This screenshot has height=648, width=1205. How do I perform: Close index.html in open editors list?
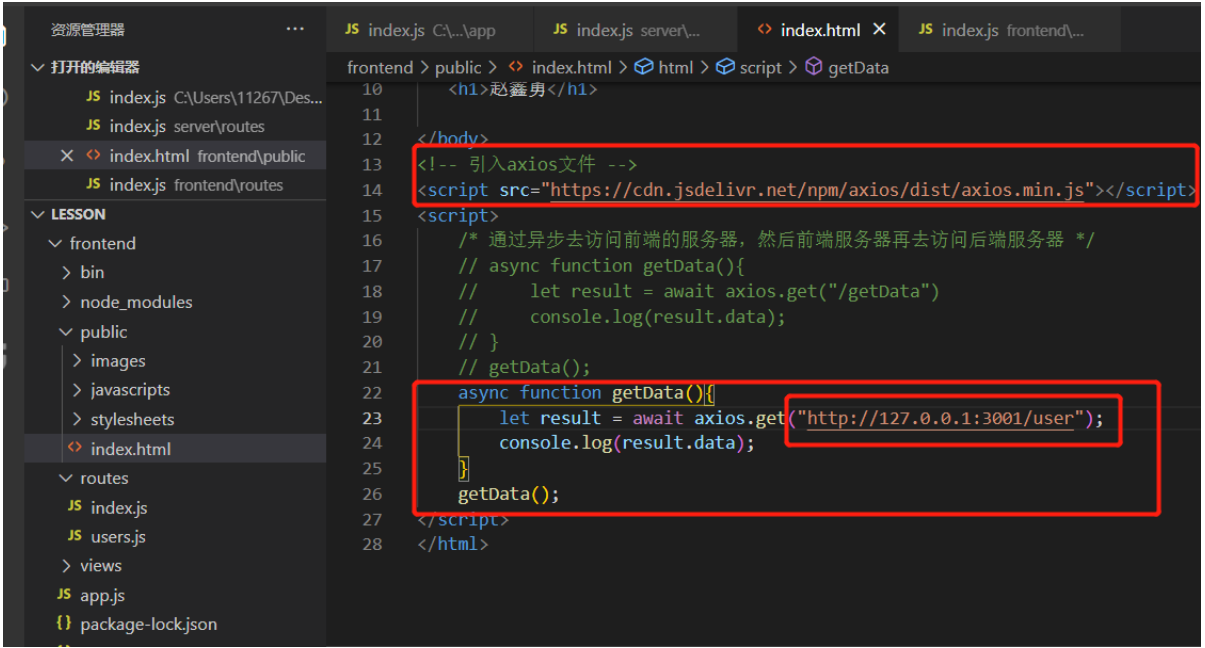pos(67,156)
